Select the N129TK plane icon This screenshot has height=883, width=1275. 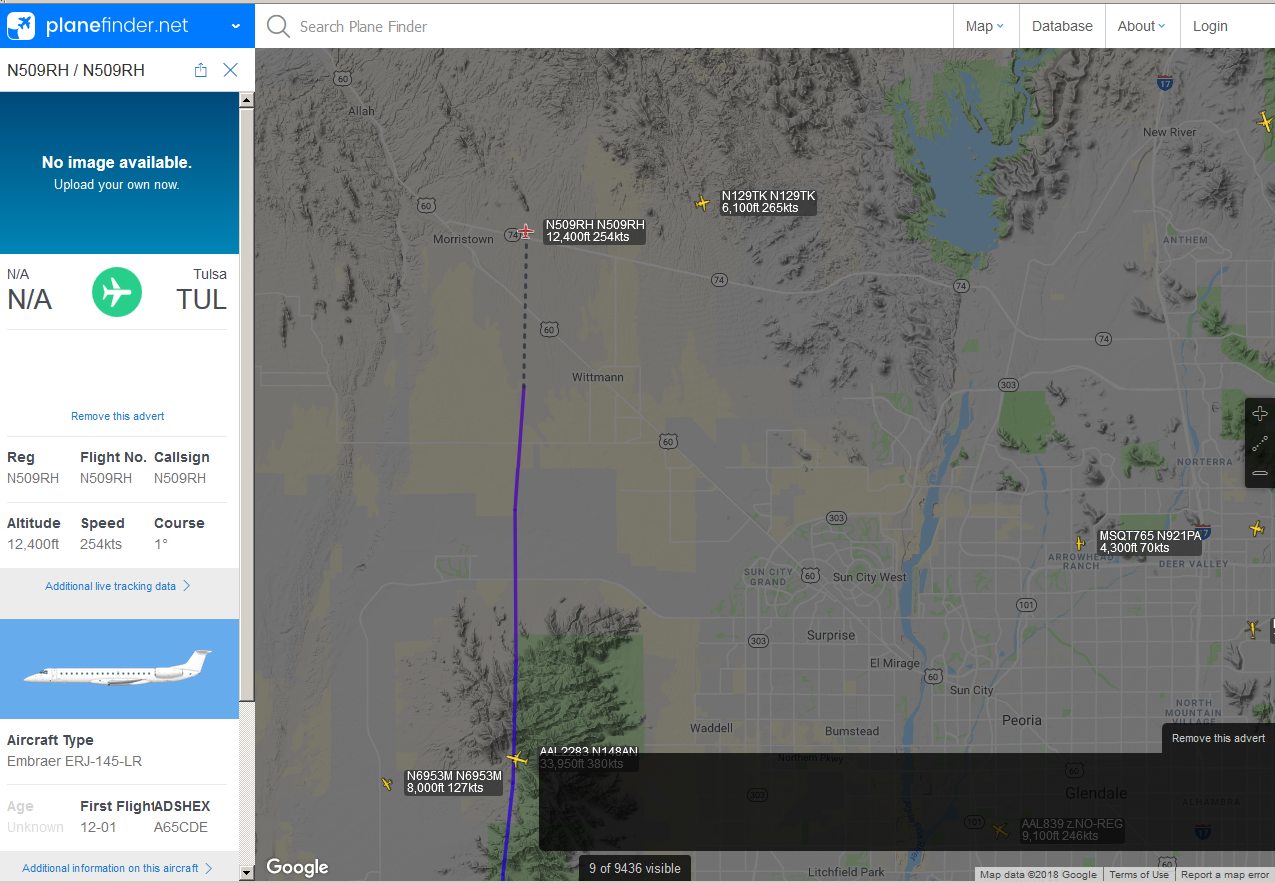(702, 204)
